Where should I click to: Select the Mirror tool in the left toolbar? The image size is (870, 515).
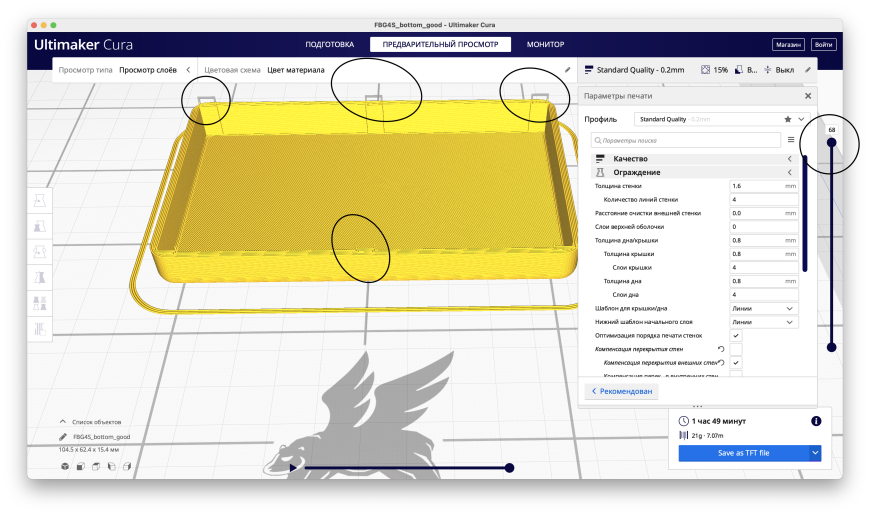point(40,277)
